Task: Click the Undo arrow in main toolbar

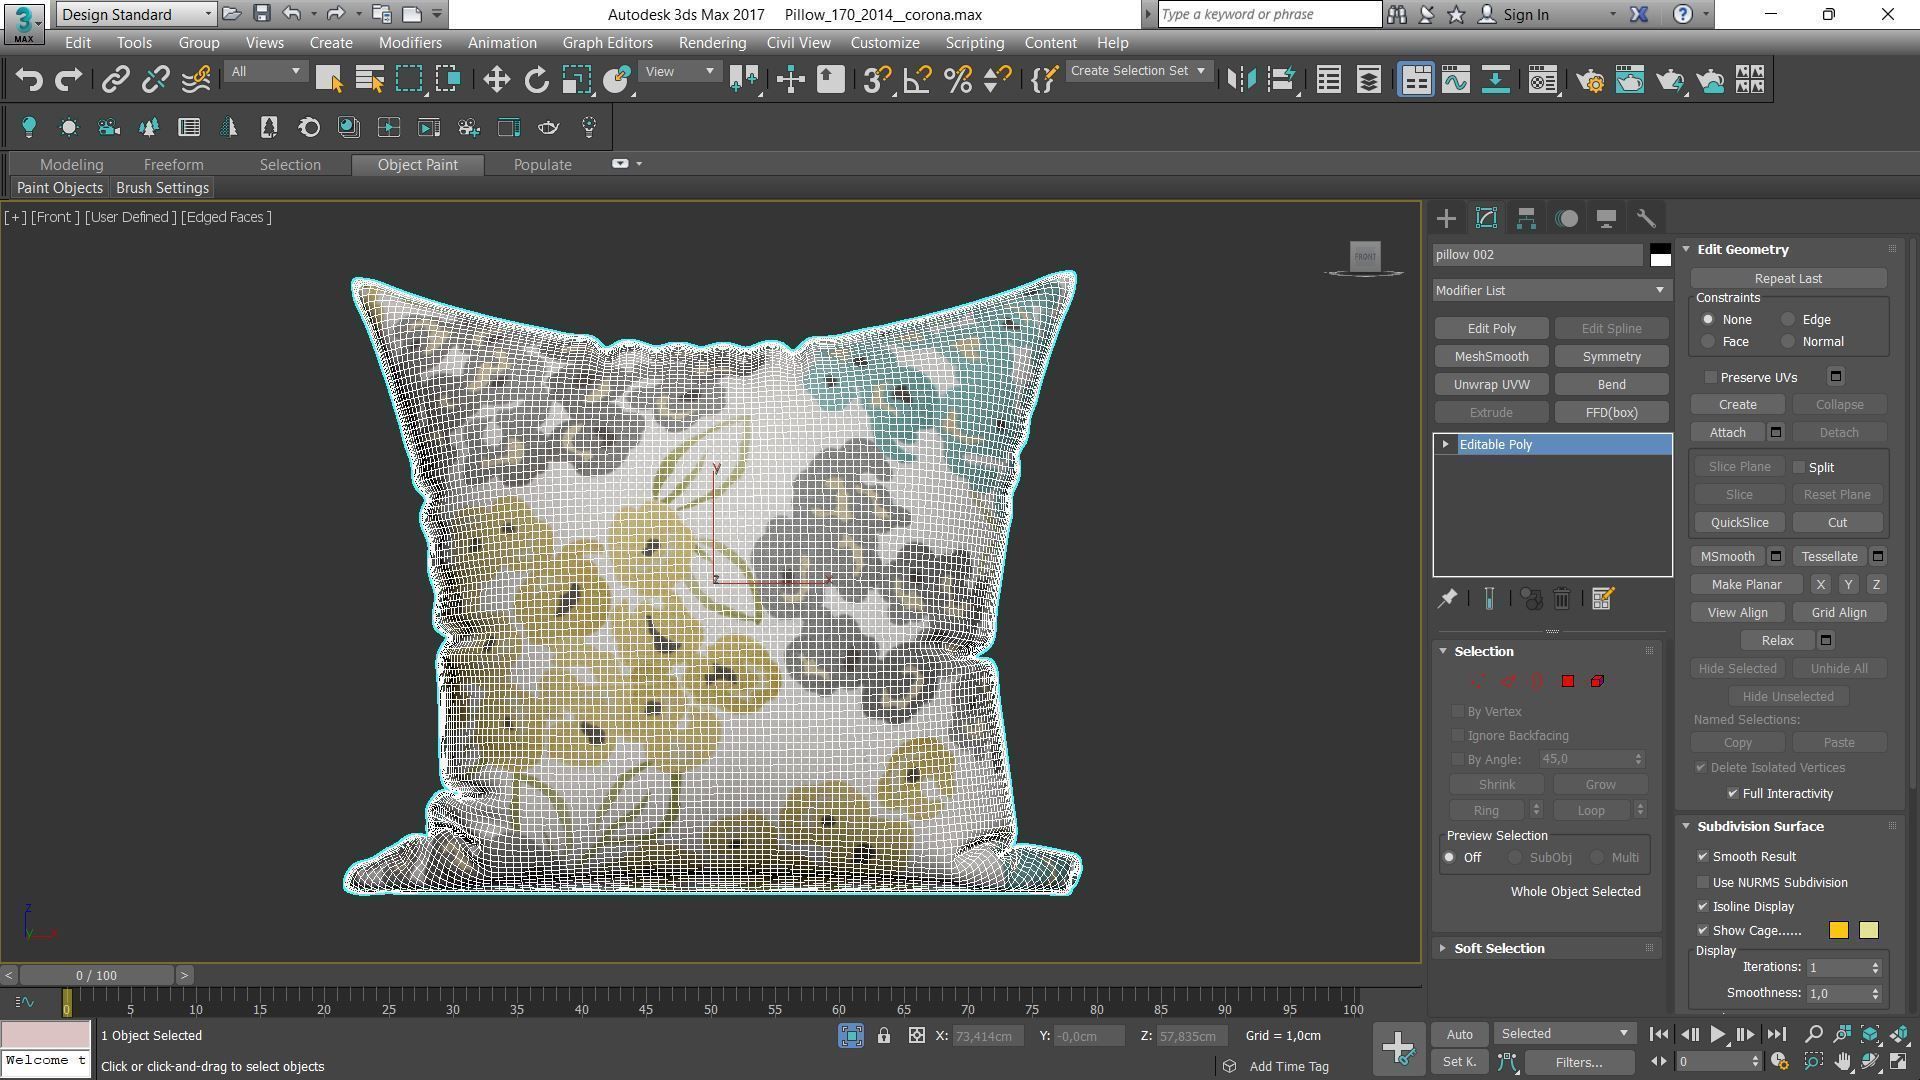Action: click(x=29, y=80)
